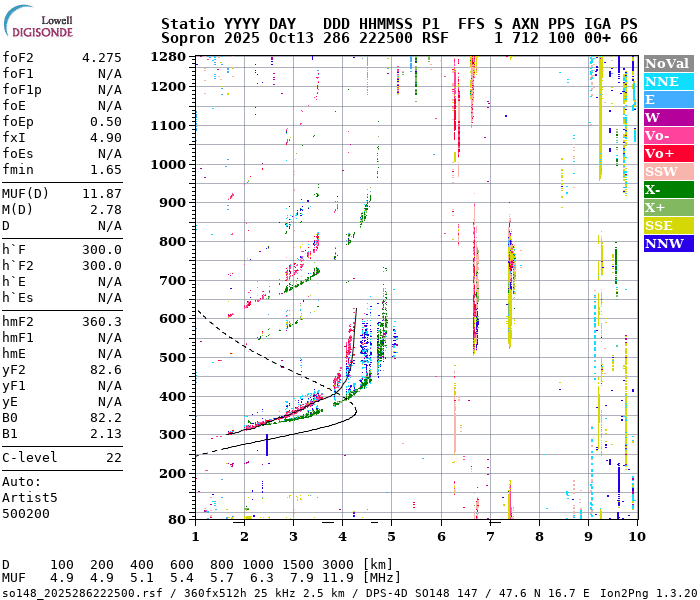Click the MUF(D) value 11.87
Screen dimensions: 700x600
coord(101,193)
